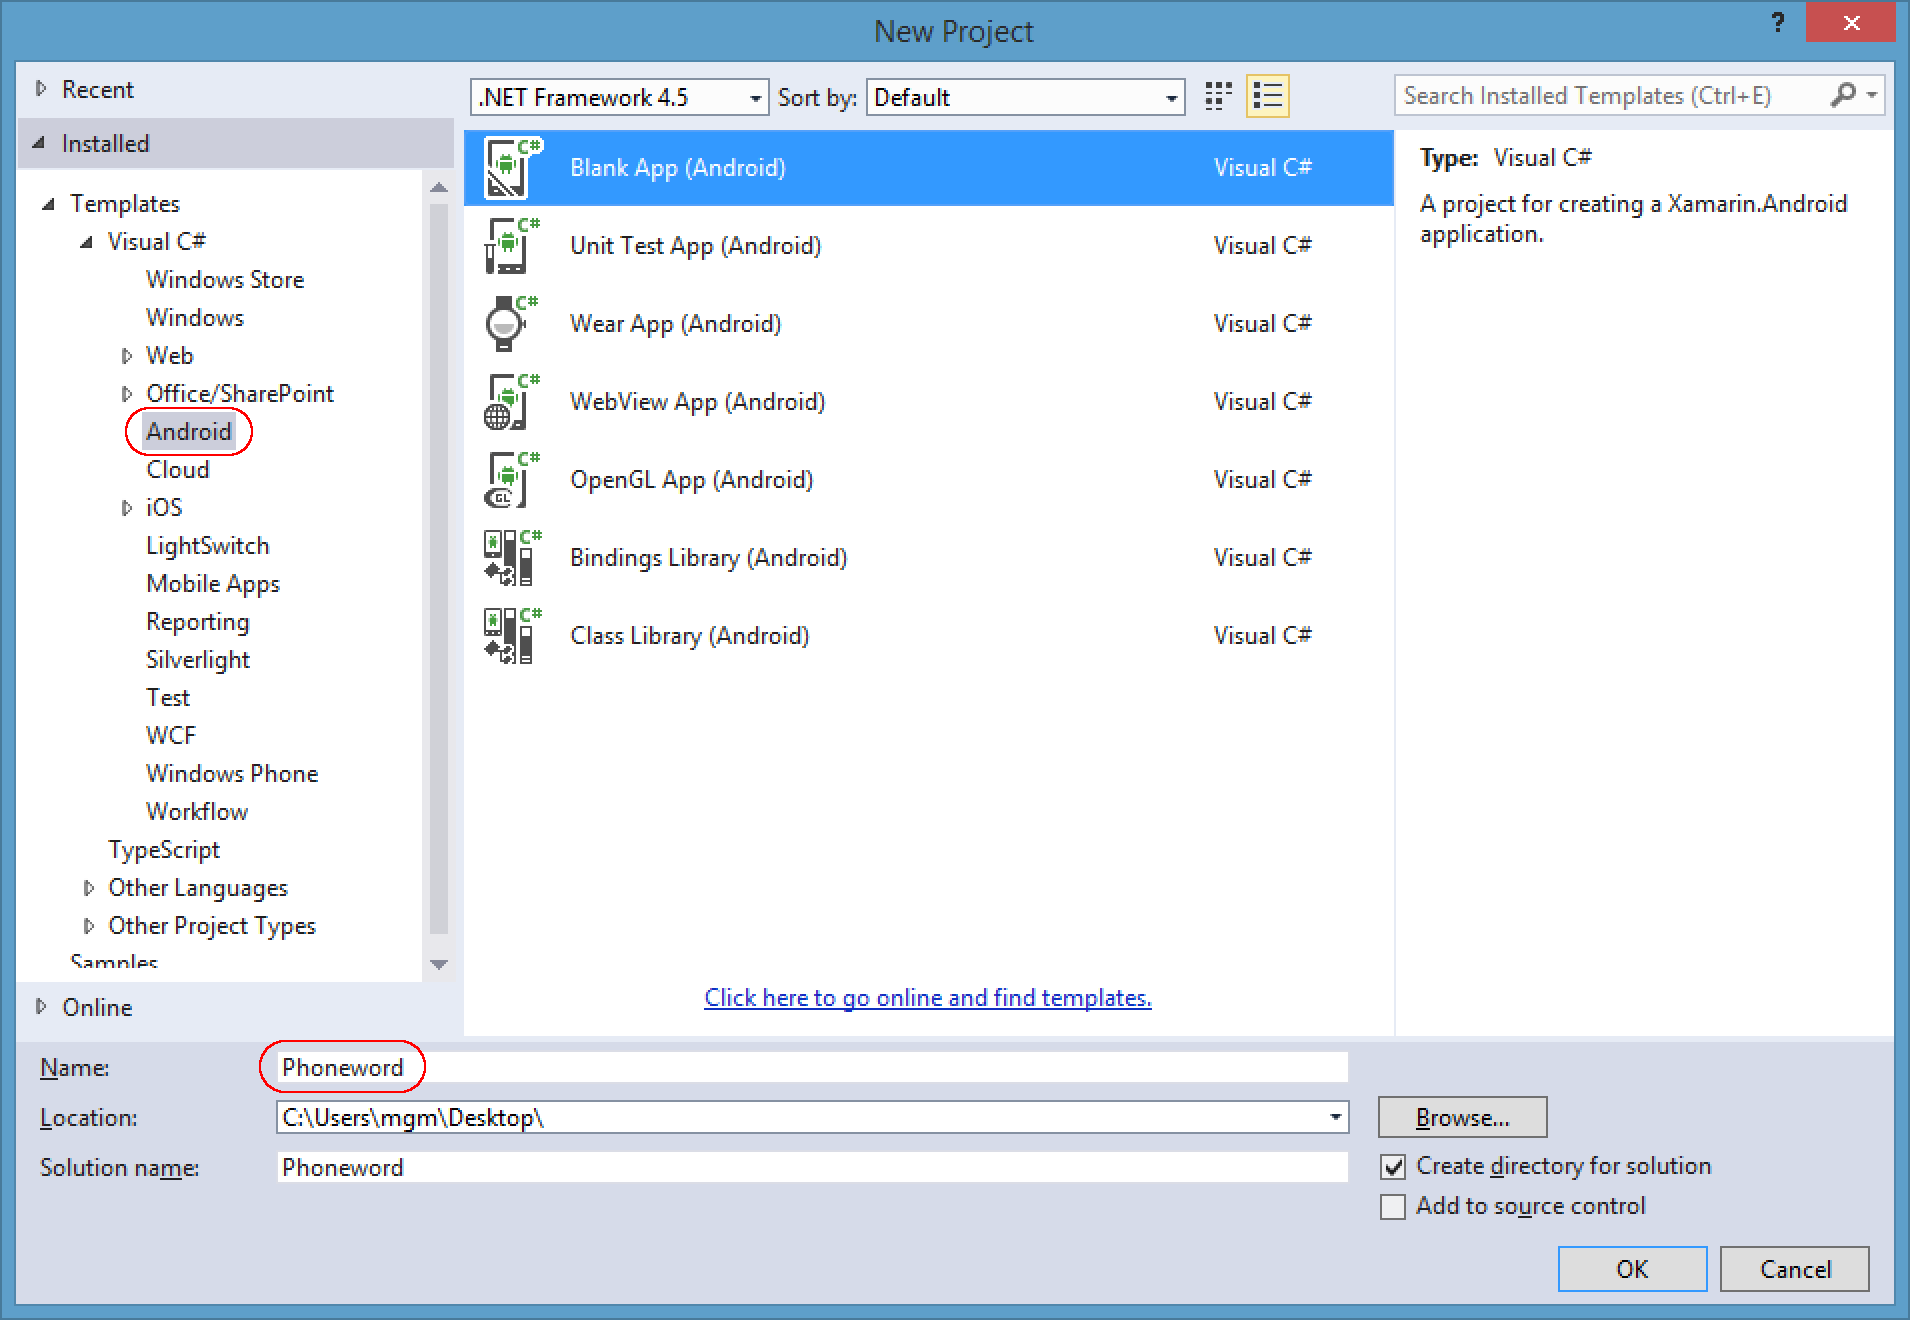Expand the Online section
This screenshot has width=1910, height=1320.
tap(41, 1007)
